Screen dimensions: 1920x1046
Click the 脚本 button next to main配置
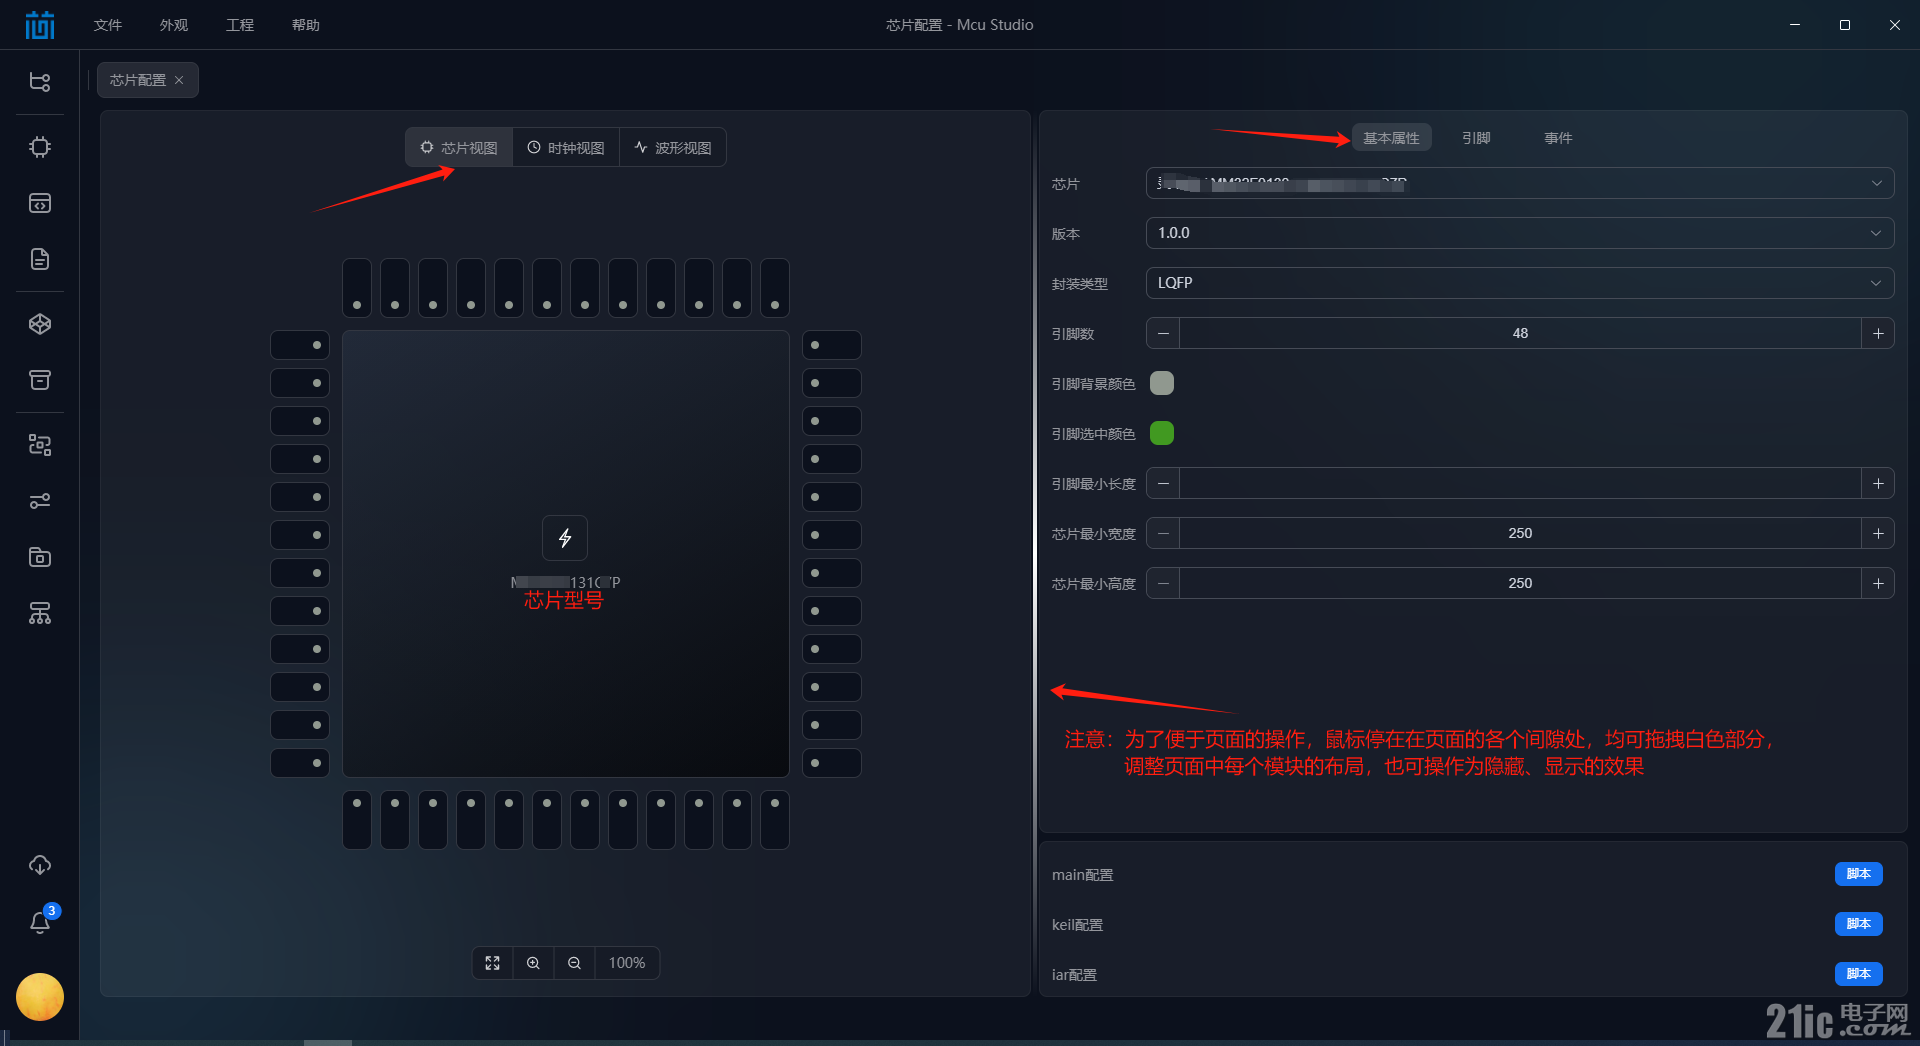click(x=1859, y=873)
